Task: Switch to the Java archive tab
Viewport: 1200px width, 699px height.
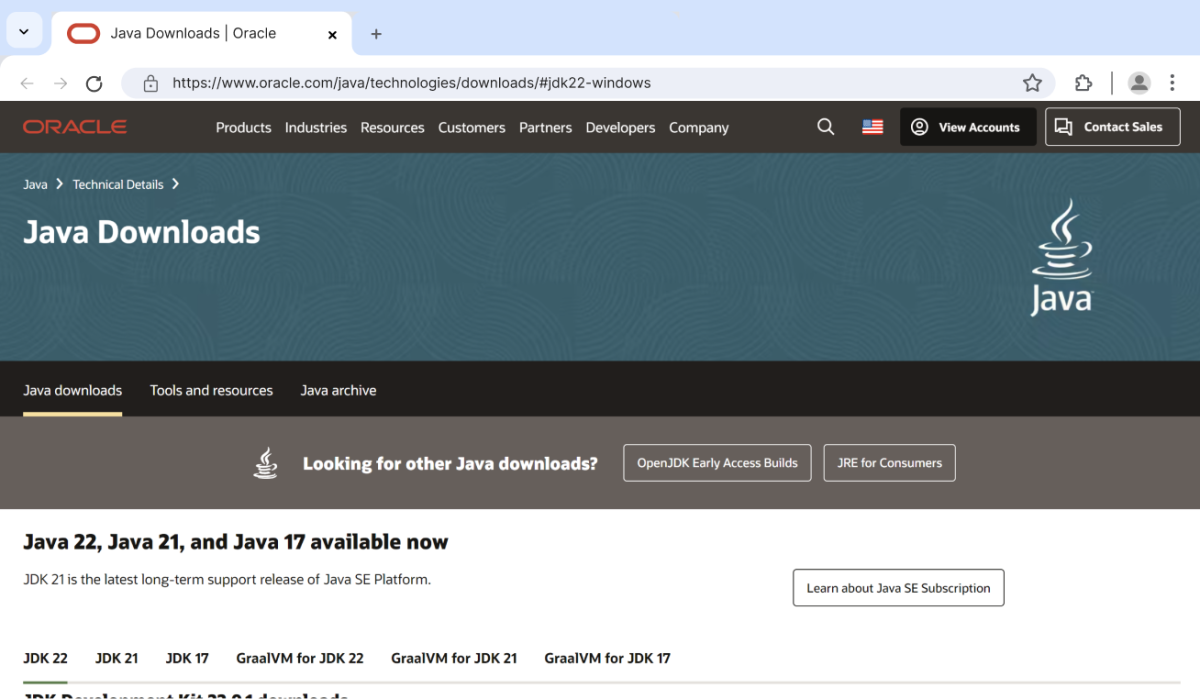Action: point(338,390)
